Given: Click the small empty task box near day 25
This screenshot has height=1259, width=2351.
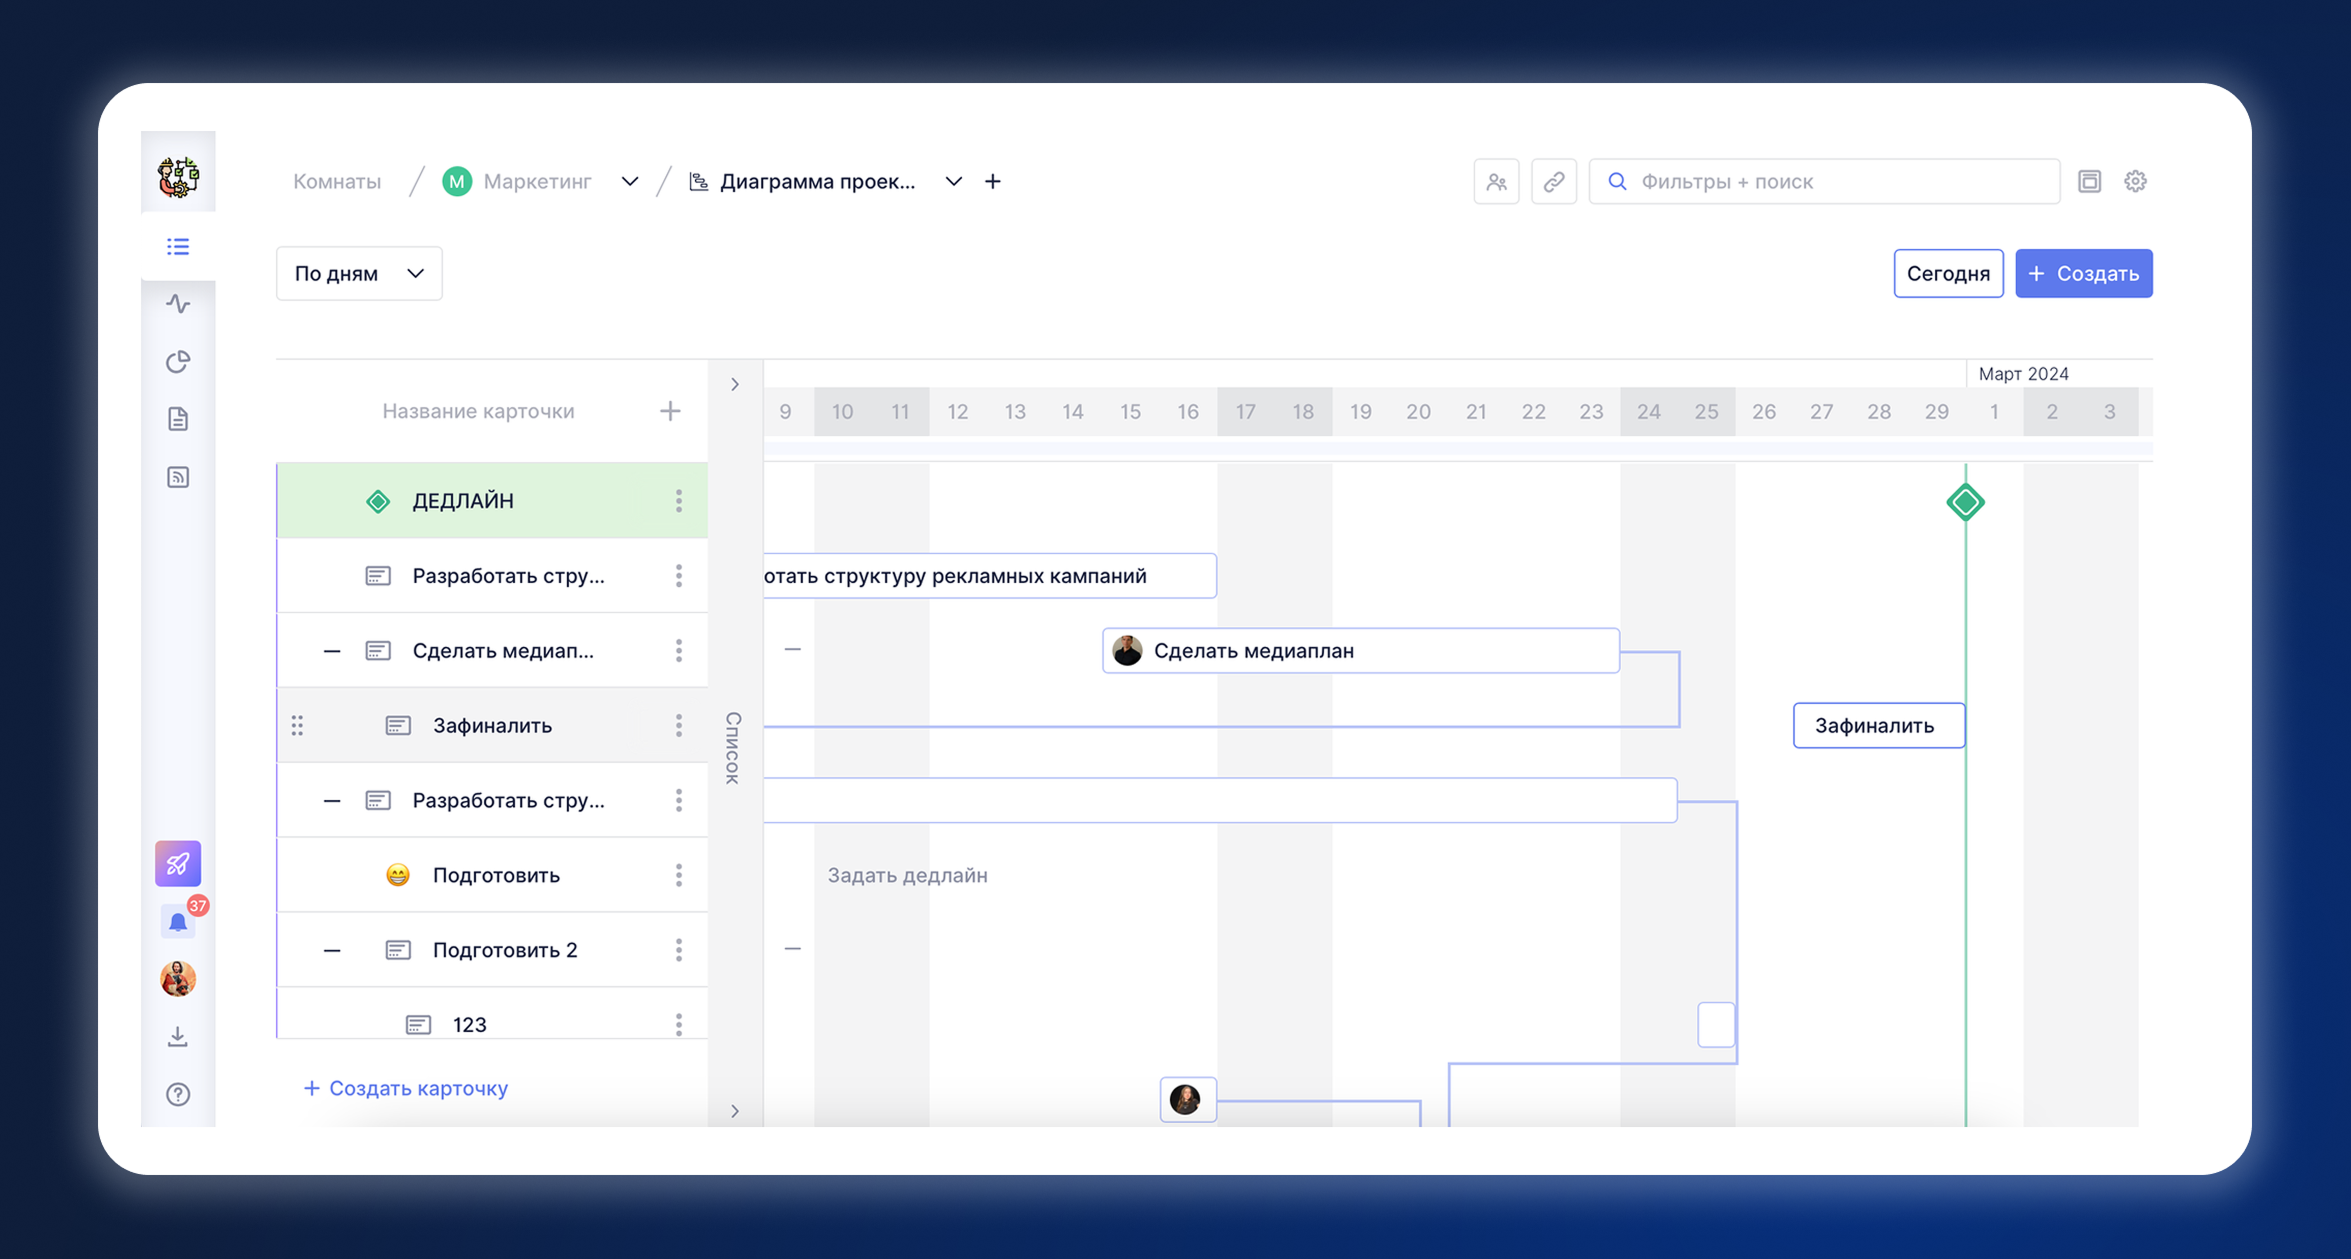Looking at the screenshot, I should click(1716, 1025).
